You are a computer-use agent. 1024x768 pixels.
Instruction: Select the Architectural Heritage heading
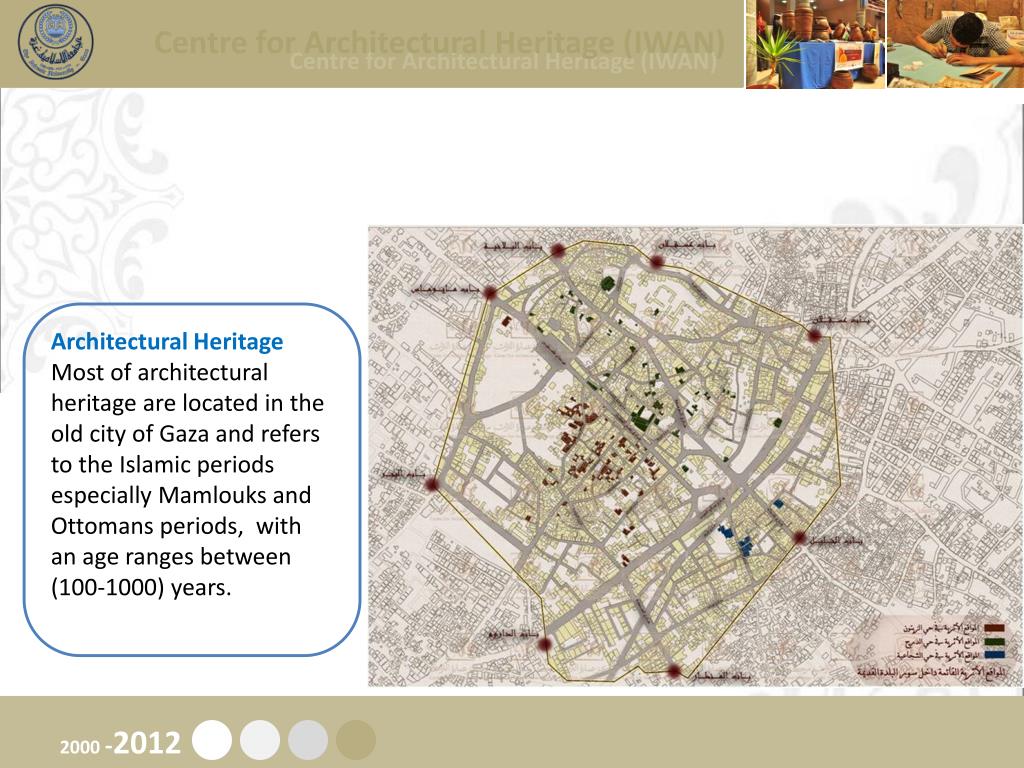167,342
